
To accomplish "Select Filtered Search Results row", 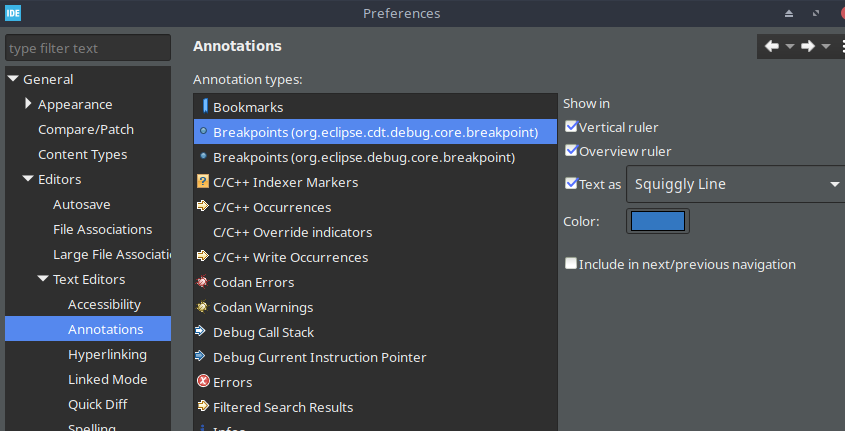I will (x=375, y=407).
